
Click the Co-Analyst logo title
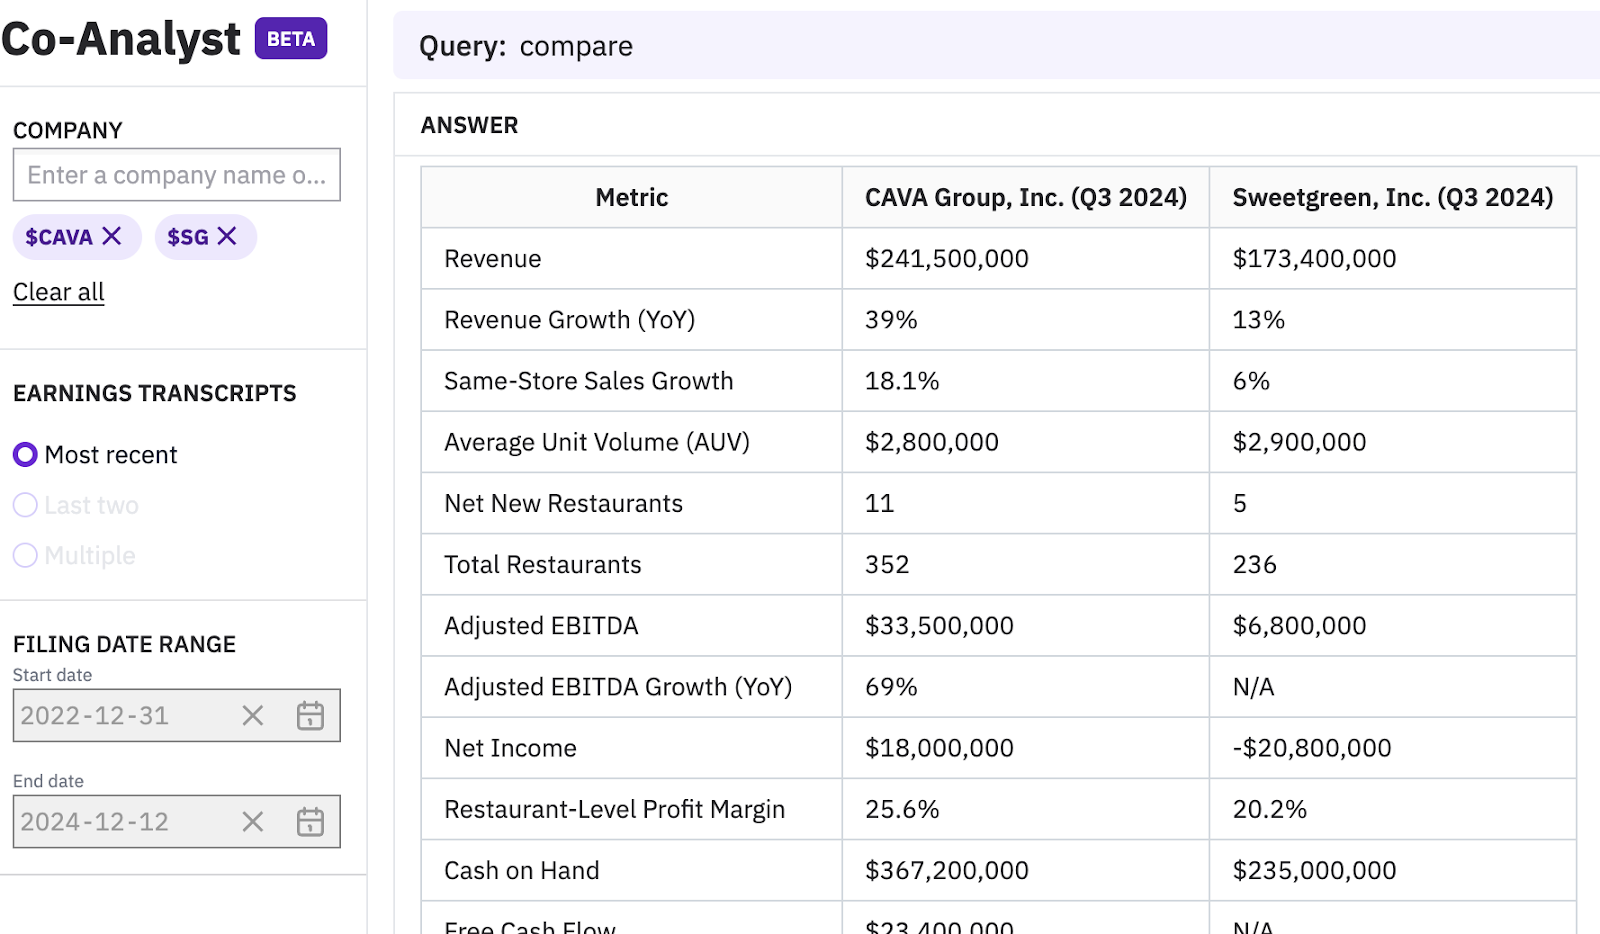click(121, 39)
